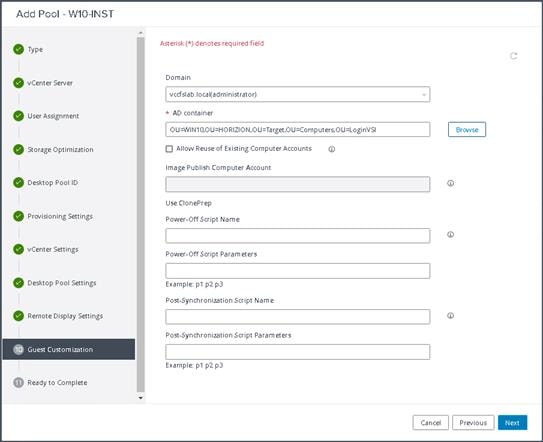543x442 pixels.
Task: Go to the Storage Optimization step
Action: pos(60,149)
